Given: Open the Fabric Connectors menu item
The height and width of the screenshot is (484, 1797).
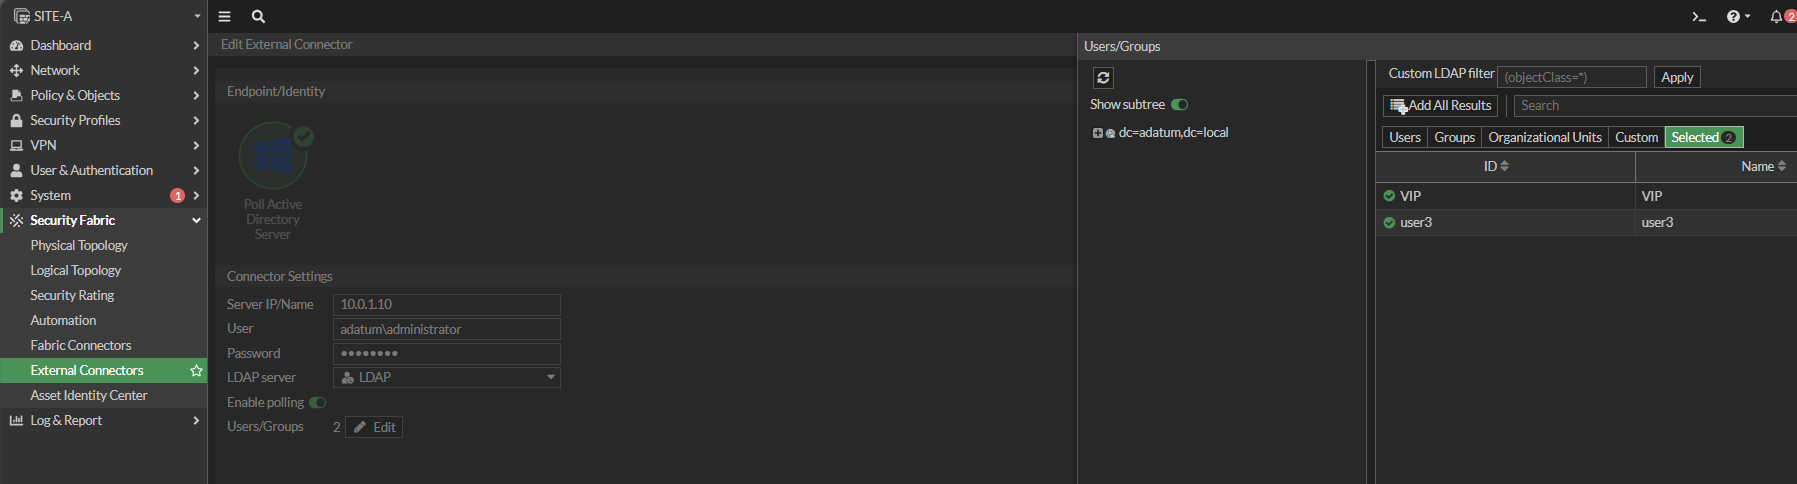Looking at the screenshot, I should (81, 345).
